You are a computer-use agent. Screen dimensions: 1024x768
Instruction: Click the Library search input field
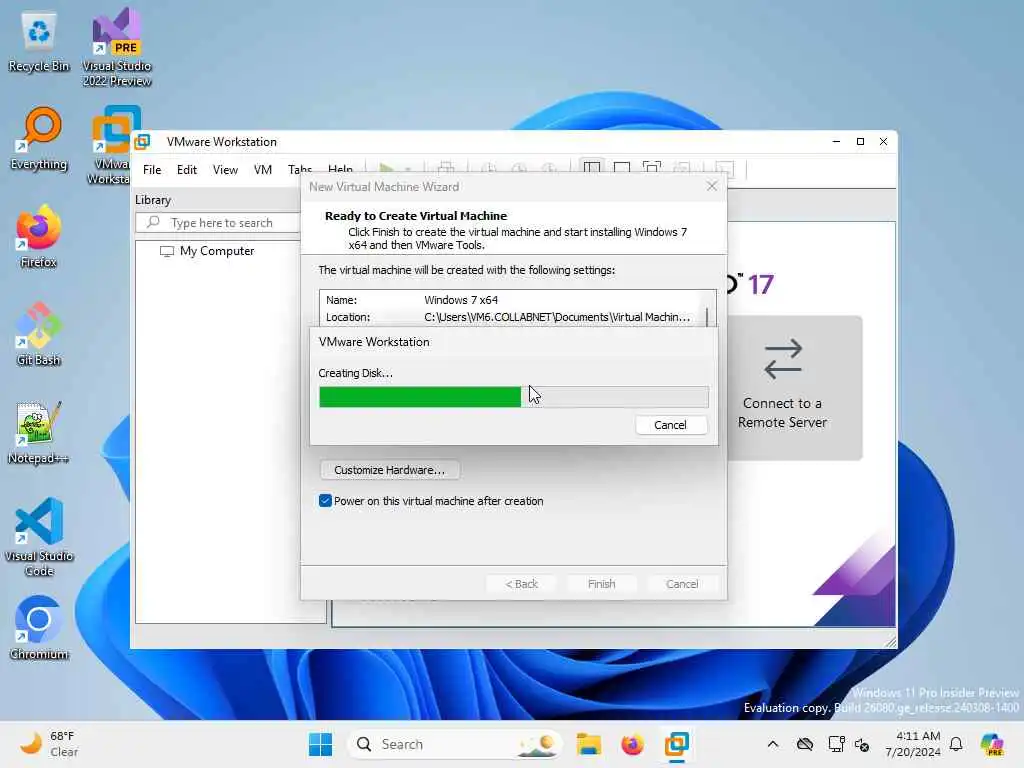(x=219, y=223)
